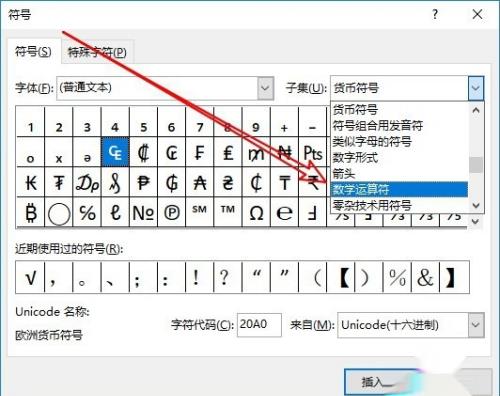Select recent ampersand & symbol

(x=426, y=277)
